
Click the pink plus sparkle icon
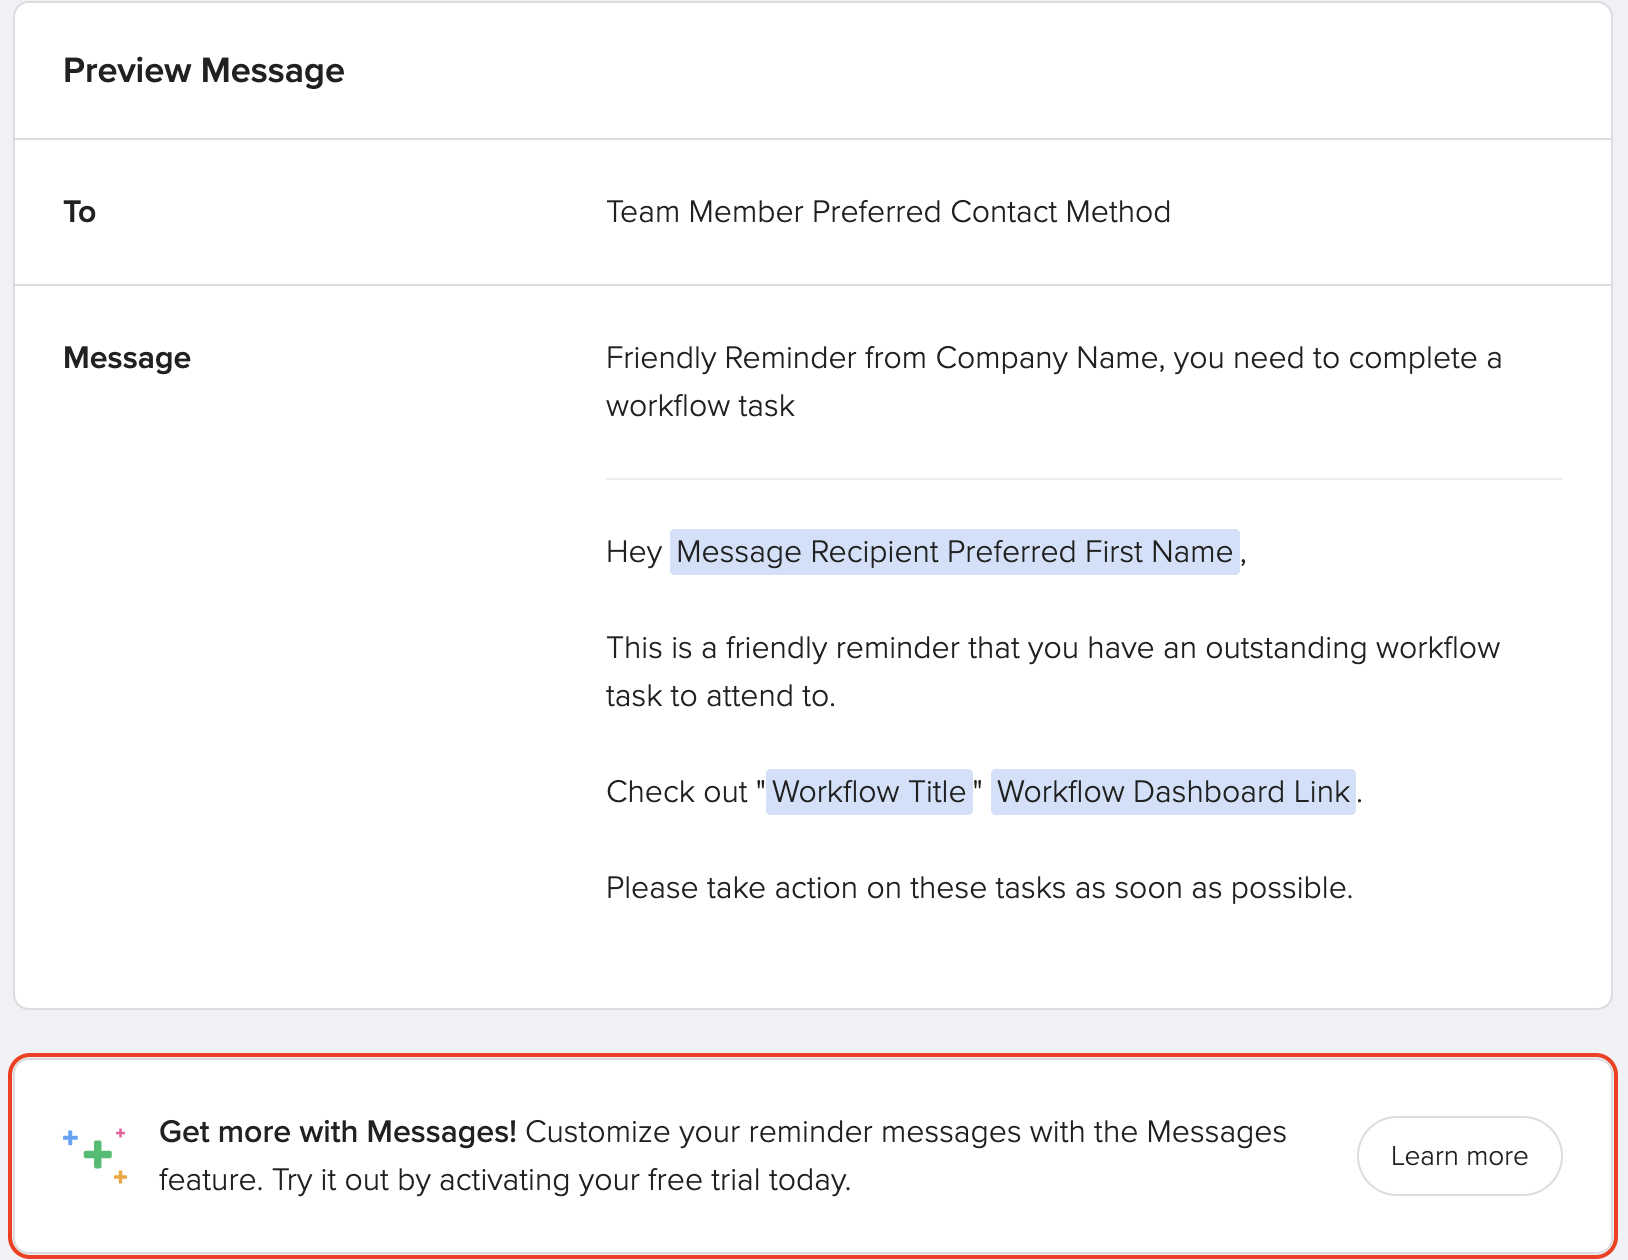[120, 1131]
